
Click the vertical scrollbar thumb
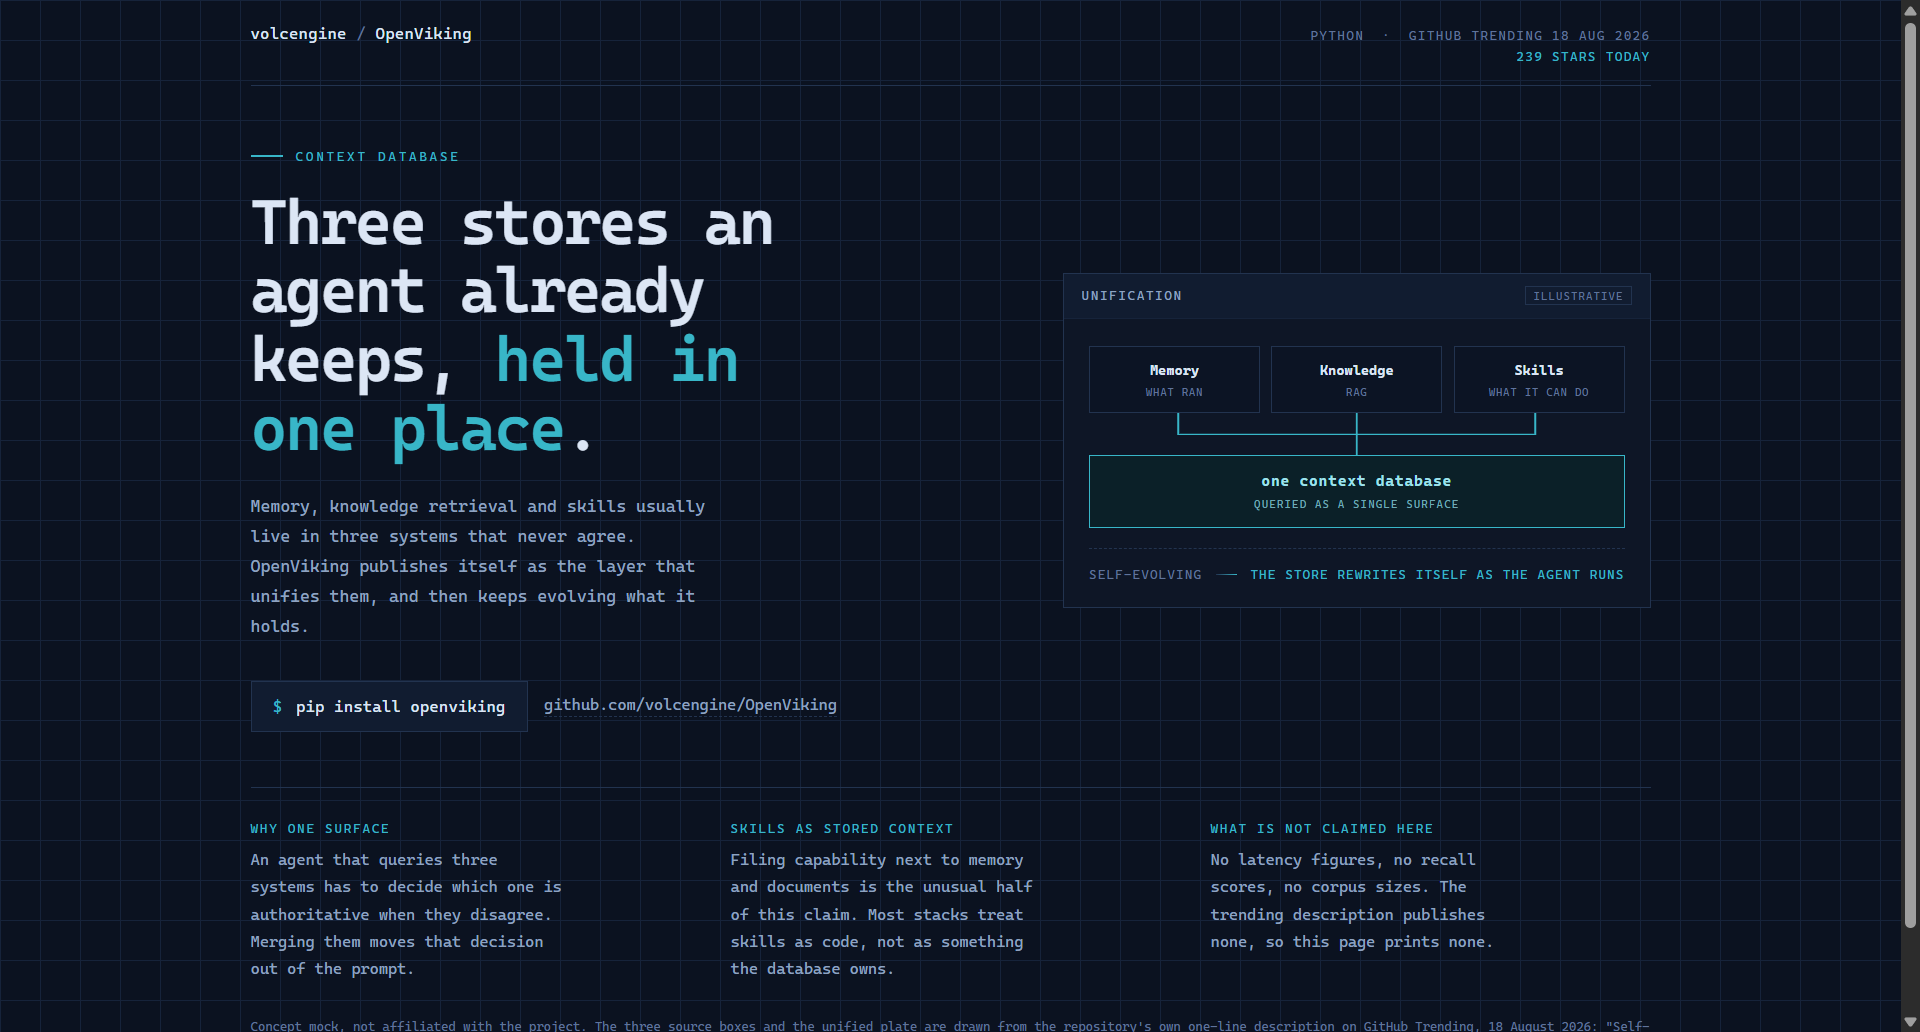click(x=1910, y=475)
